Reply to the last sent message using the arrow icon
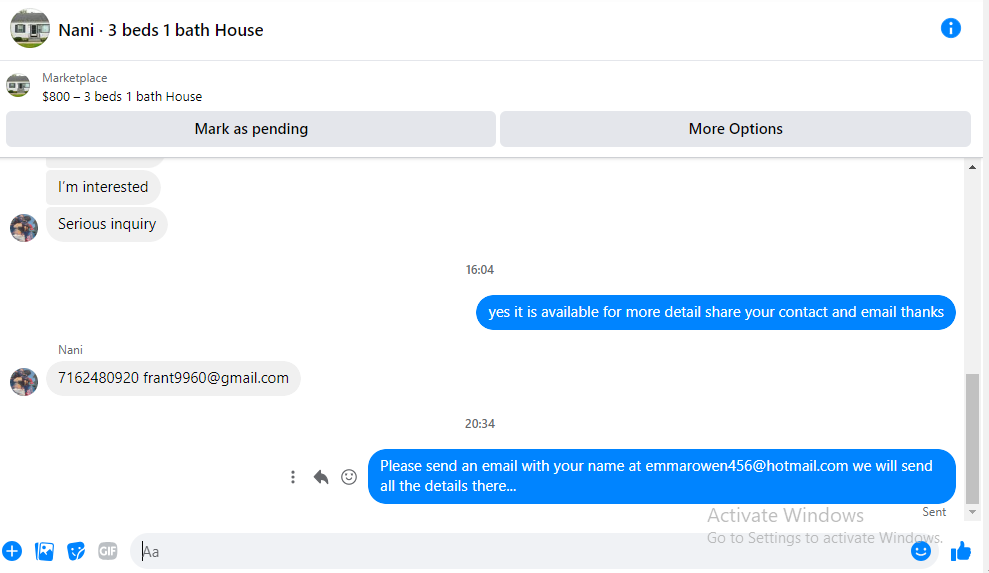This screenshot has height=573, width=989. point(321,477)
